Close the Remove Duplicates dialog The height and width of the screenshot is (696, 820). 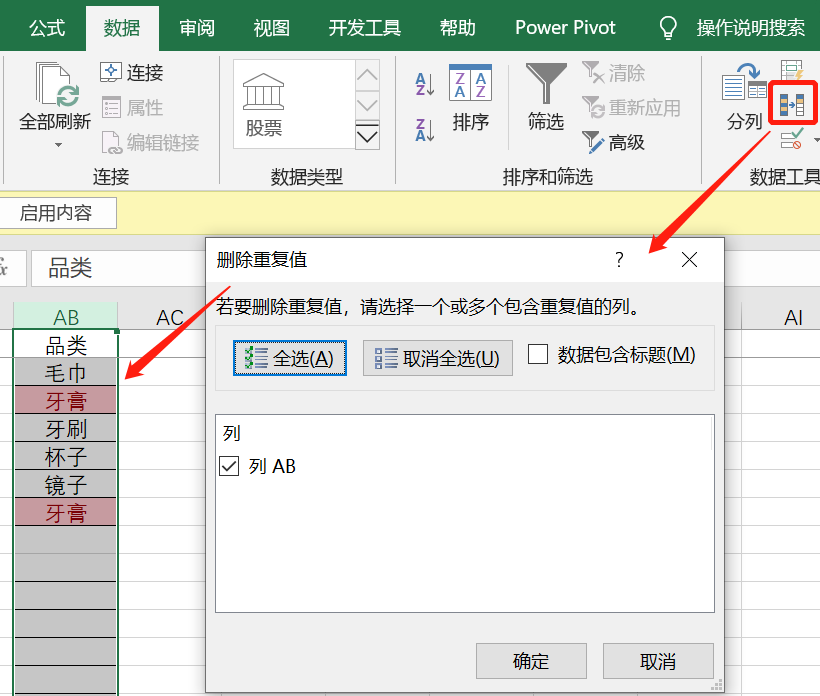click(689, 259)
